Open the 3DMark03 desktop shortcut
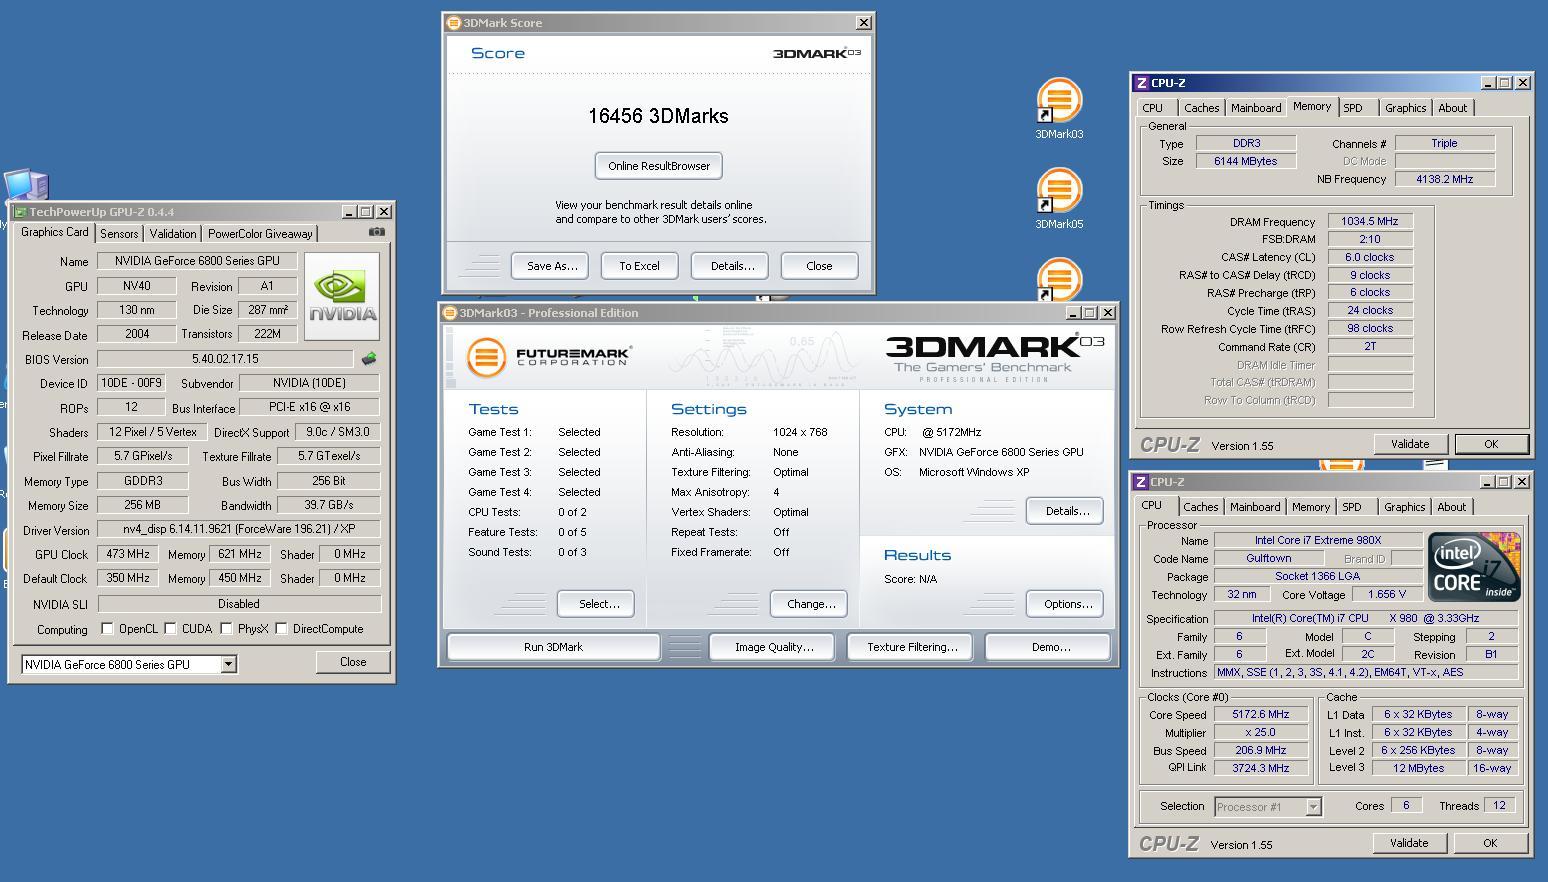Image resolution: width=1548 pixels, height=882 pixels. point(1059,108)
